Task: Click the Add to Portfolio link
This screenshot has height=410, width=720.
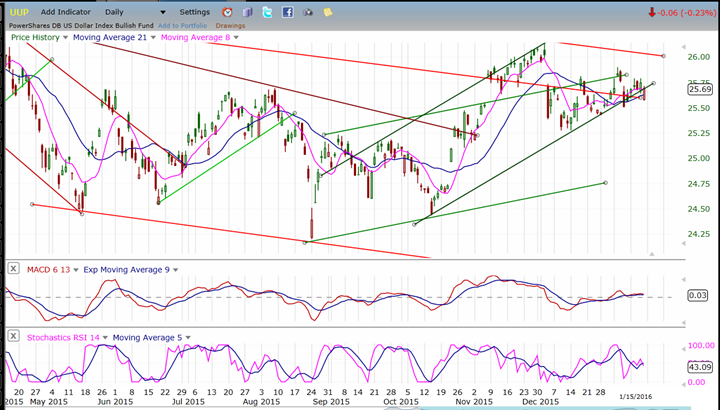Action: tap(183, 26)
